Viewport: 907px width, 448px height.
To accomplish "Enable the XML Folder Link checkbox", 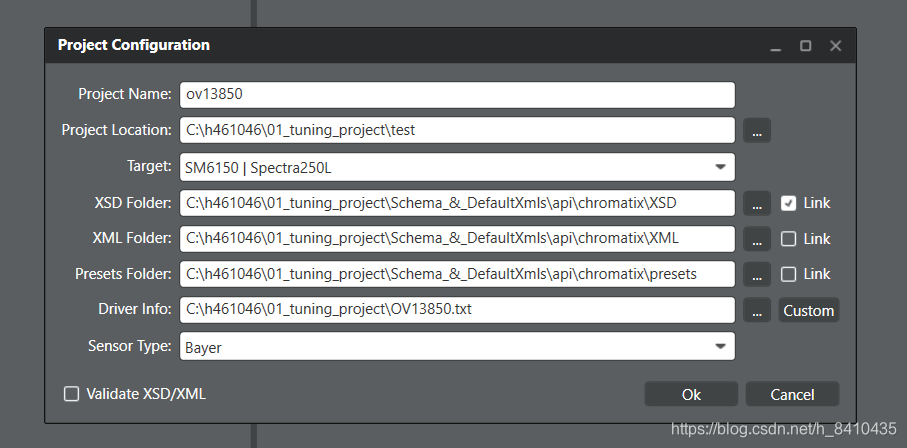I will [788, 238].
